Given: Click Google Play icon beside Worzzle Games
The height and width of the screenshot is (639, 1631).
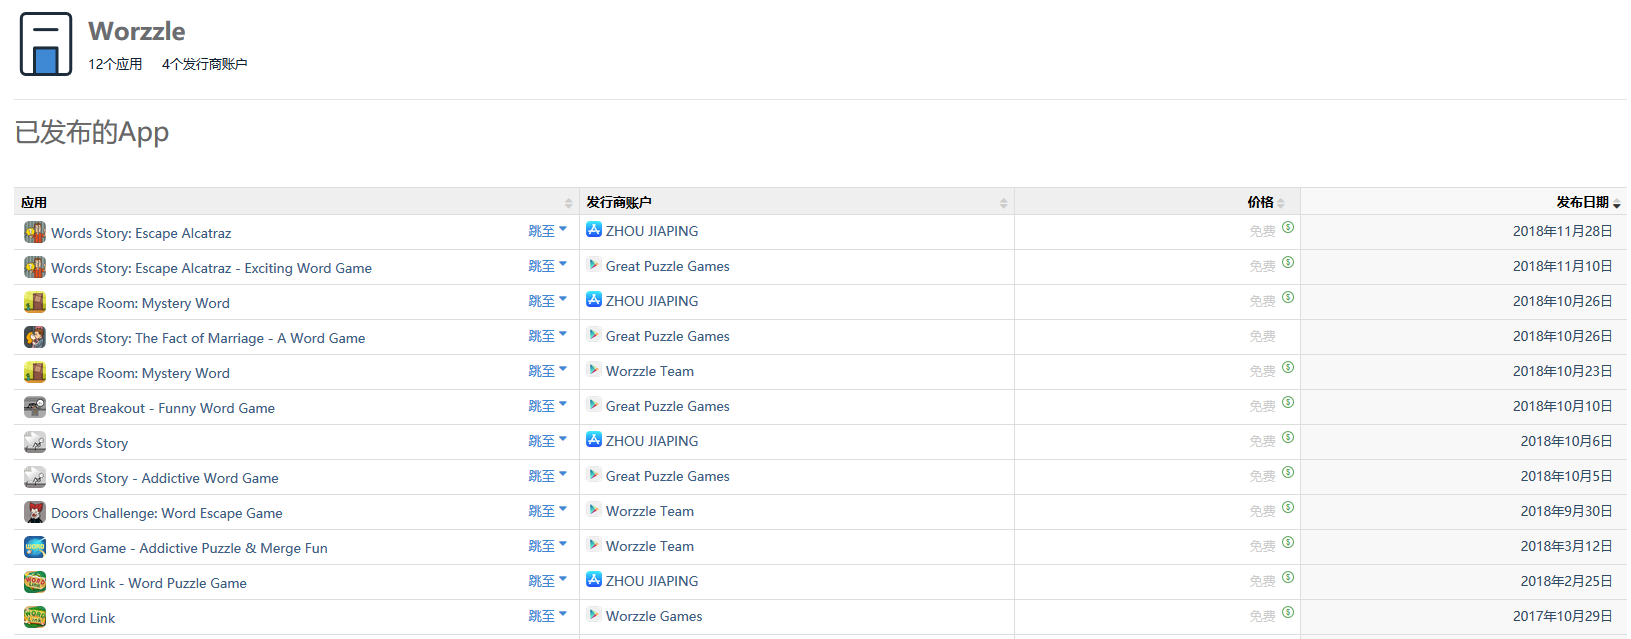Looking at the screenshot, I should click(594, 615).
